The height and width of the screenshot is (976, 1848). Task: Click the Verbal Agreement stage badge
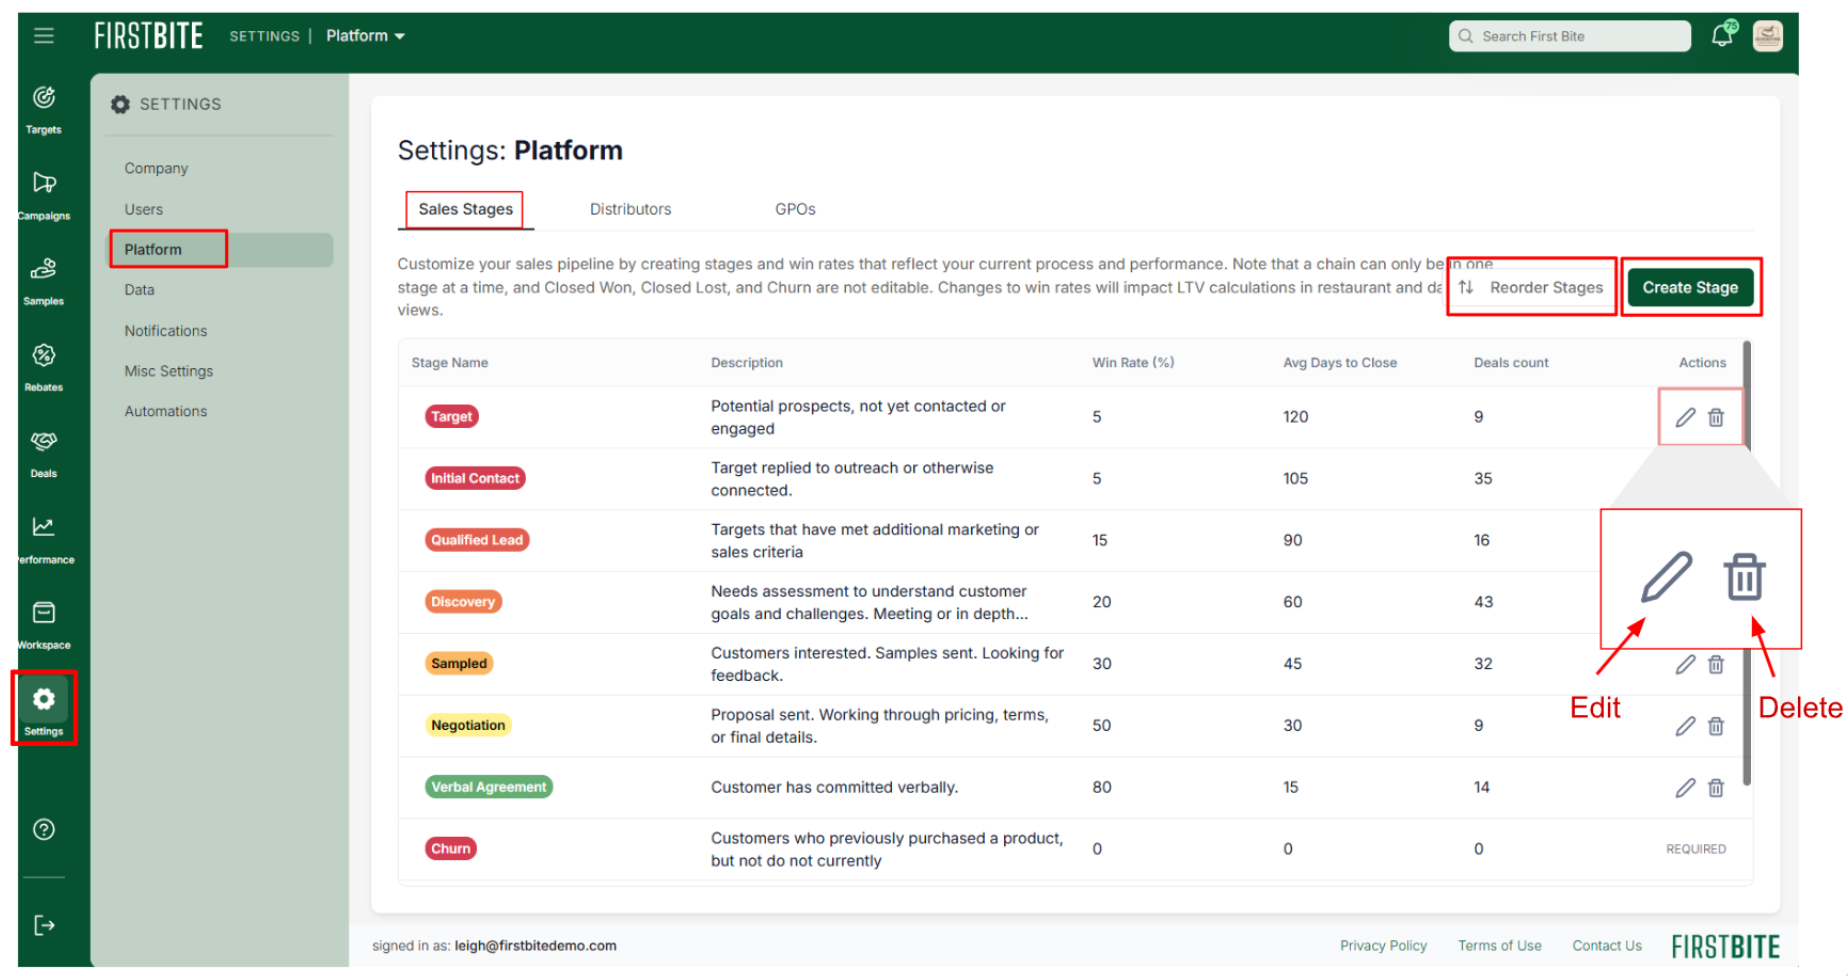pos(489,788)
